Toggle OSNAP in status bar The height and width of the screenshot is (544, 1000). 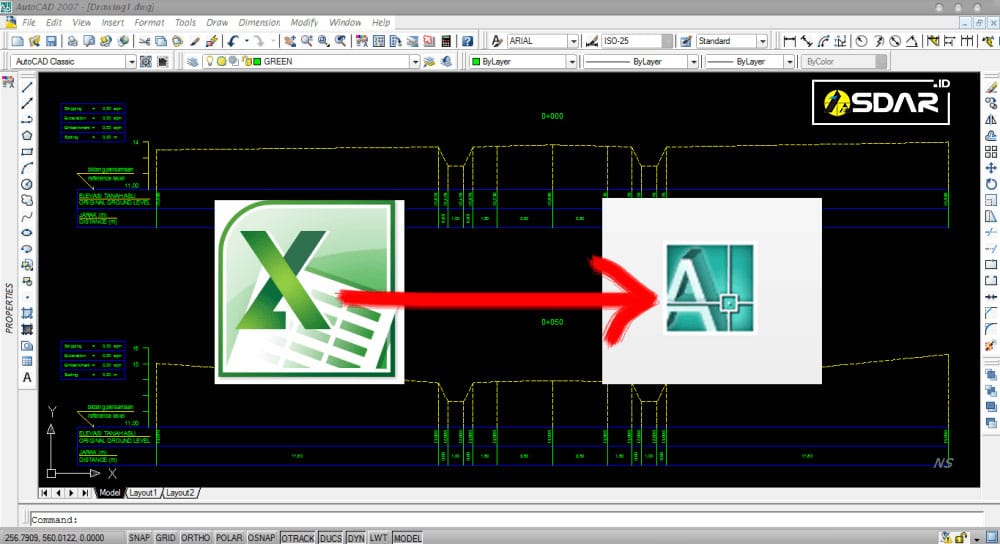pyautogui.click(x=261, y=538)
